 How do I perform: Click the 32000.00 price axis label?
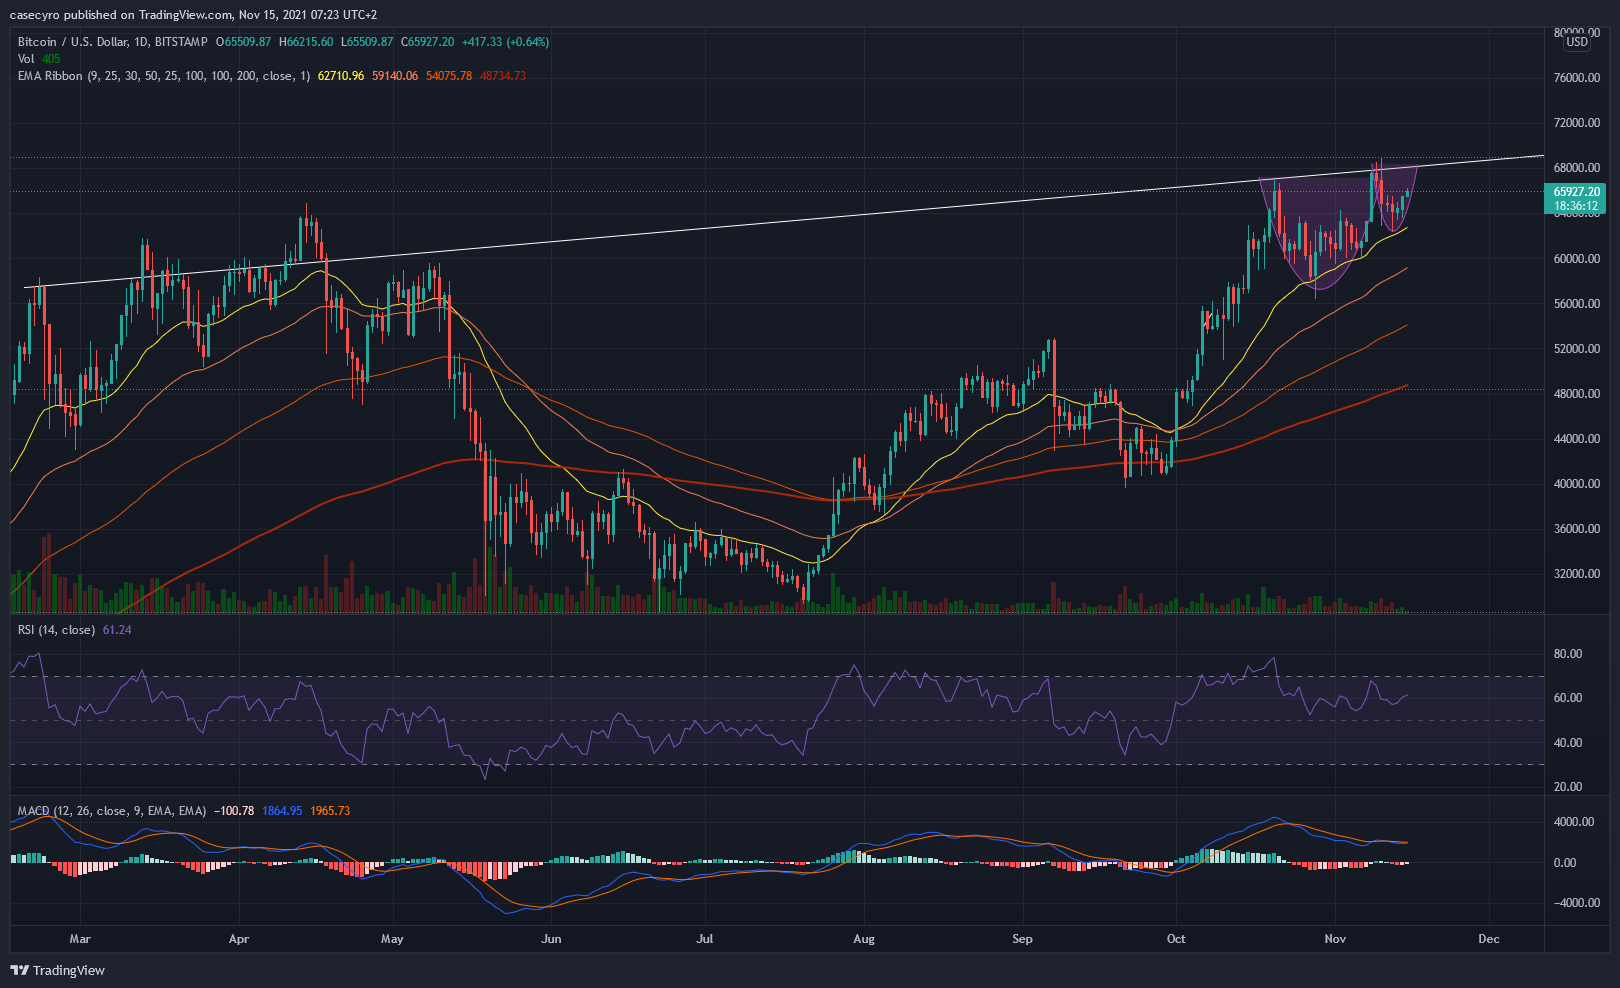(x=1577, y=574)
